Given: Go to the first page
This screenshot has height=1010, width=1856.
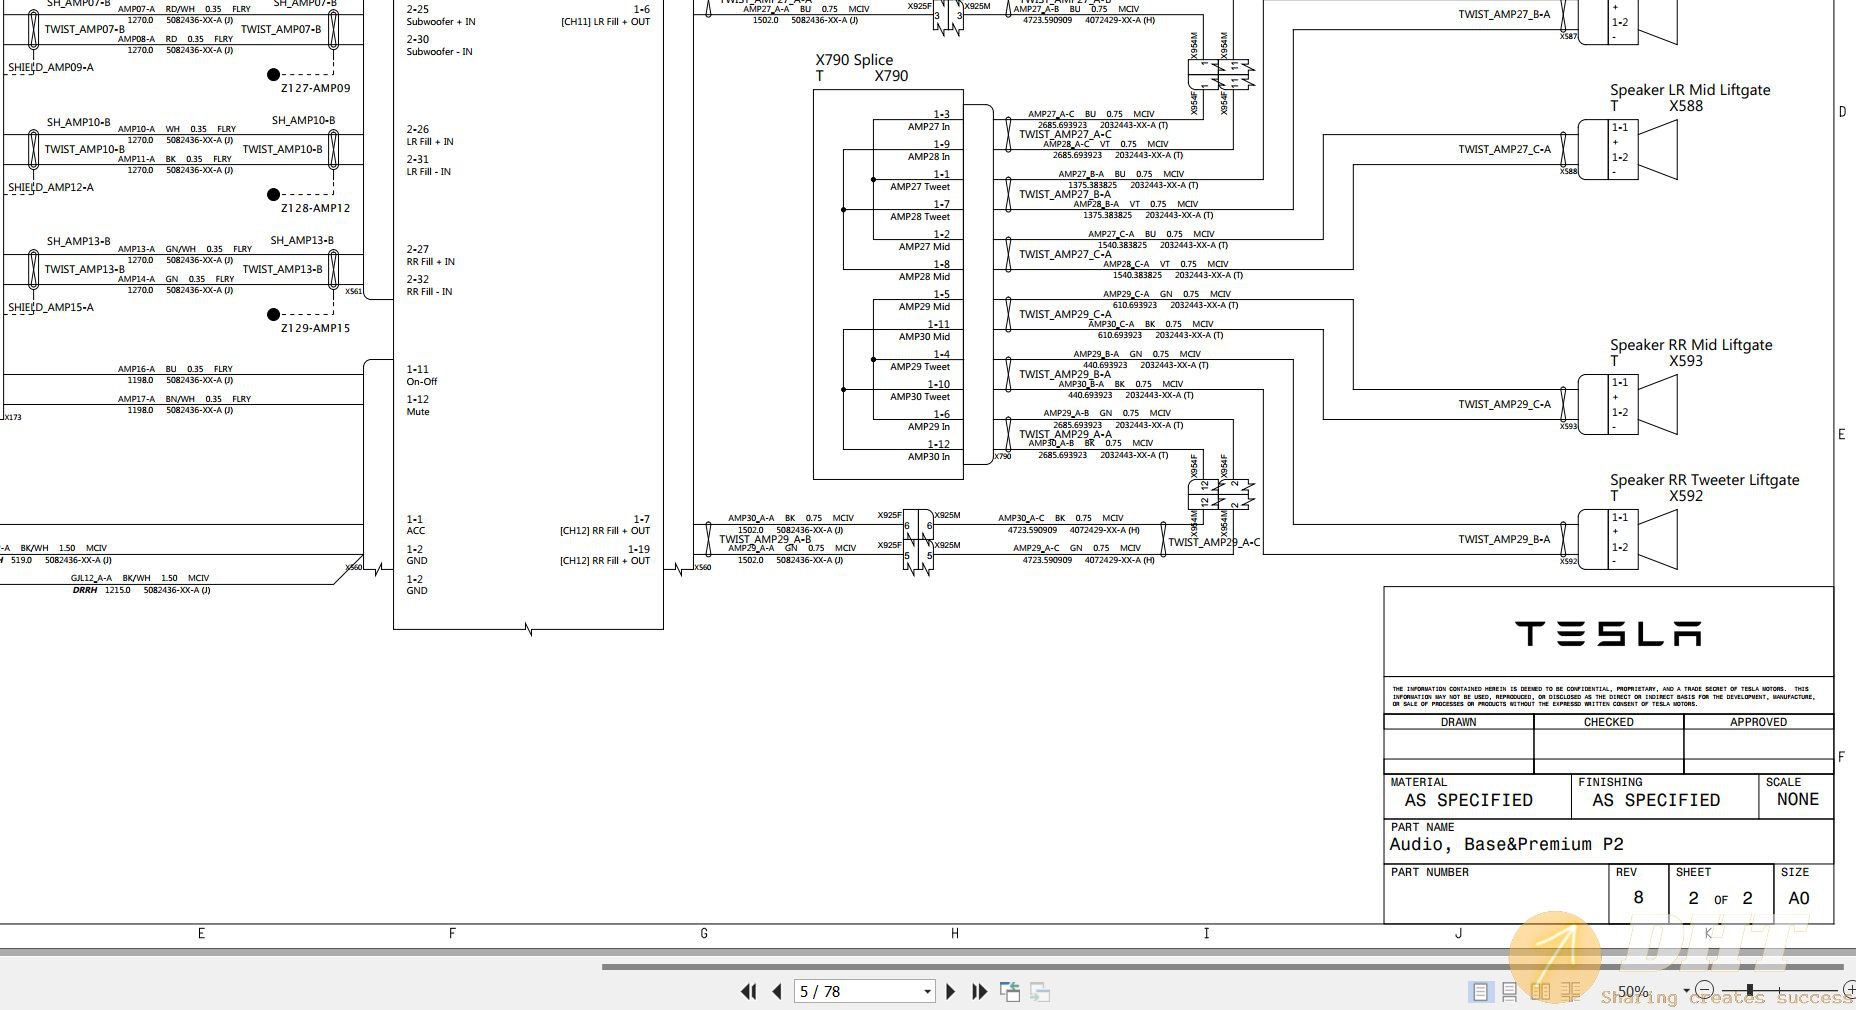Looking at the screenshot, I should (x=748, y=991).
